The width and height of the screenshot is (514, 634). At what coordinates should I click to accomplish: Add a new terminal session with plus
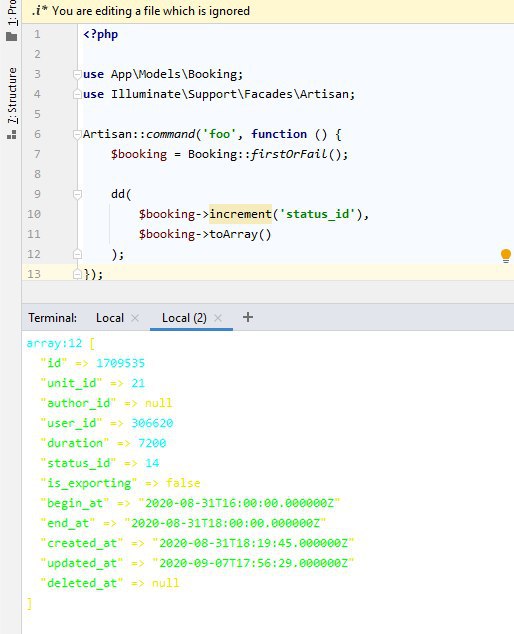pos(248,317)
